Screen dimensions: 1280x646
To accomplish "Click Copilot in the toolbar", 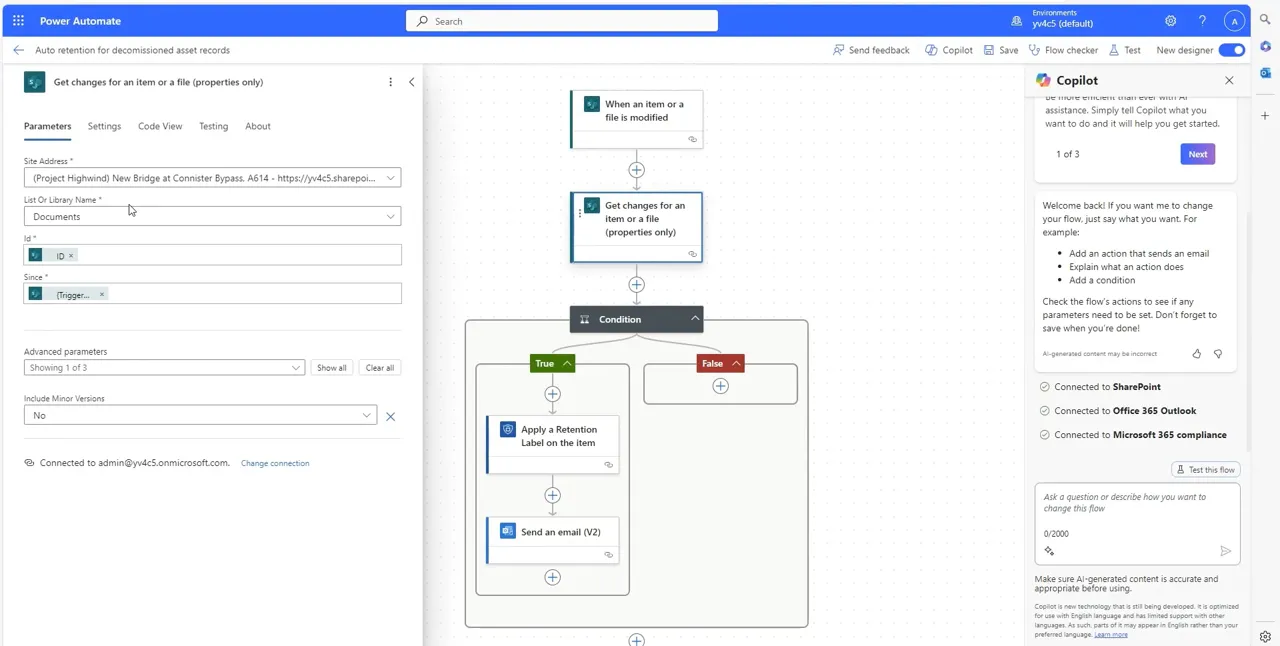I will (x=949, y=50).
